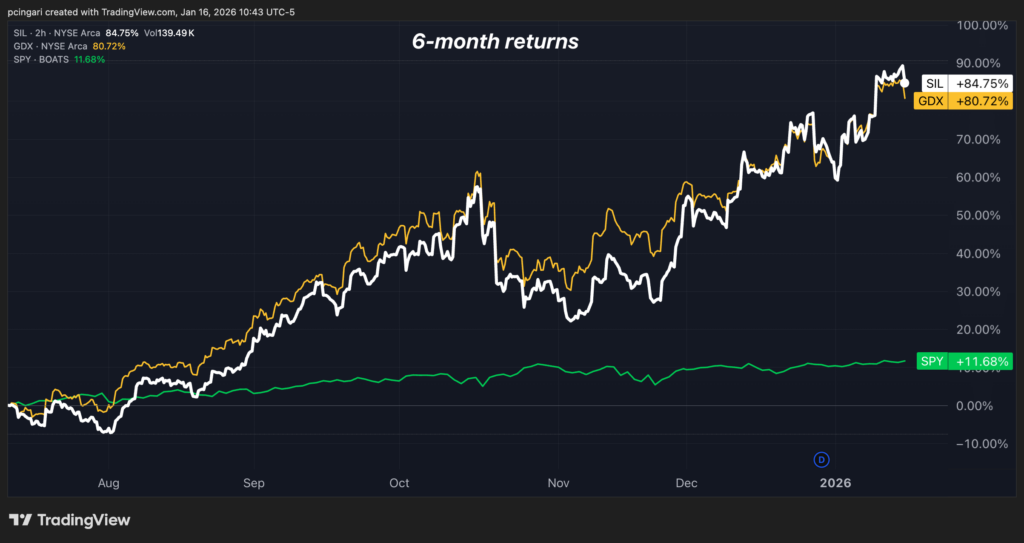This screenshot has width=1024, height=543.
Task: Click the blue dividend D marker
Action: coord(821,459)
